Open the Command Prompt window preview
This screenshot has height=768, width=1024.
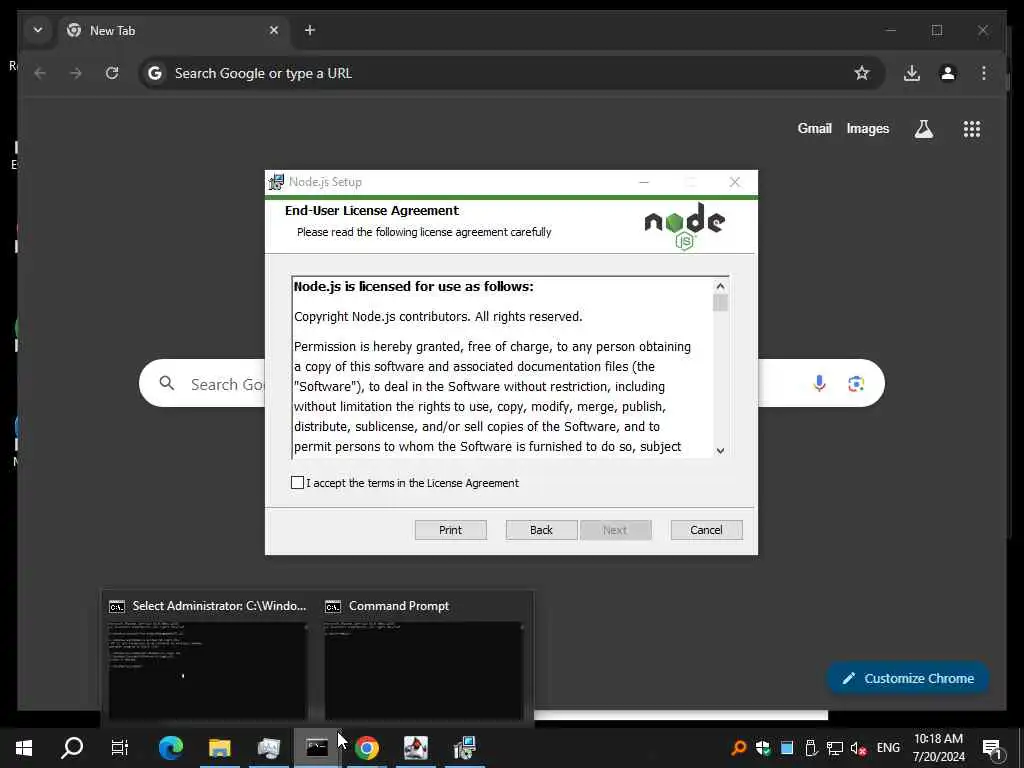[424, 660]
